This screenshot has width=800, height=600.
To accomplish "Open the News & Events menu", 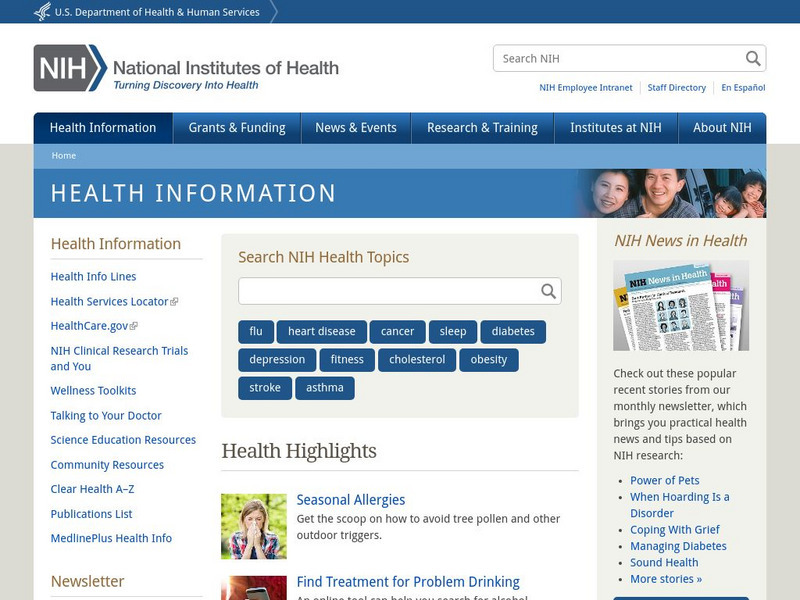I will 356,128.
